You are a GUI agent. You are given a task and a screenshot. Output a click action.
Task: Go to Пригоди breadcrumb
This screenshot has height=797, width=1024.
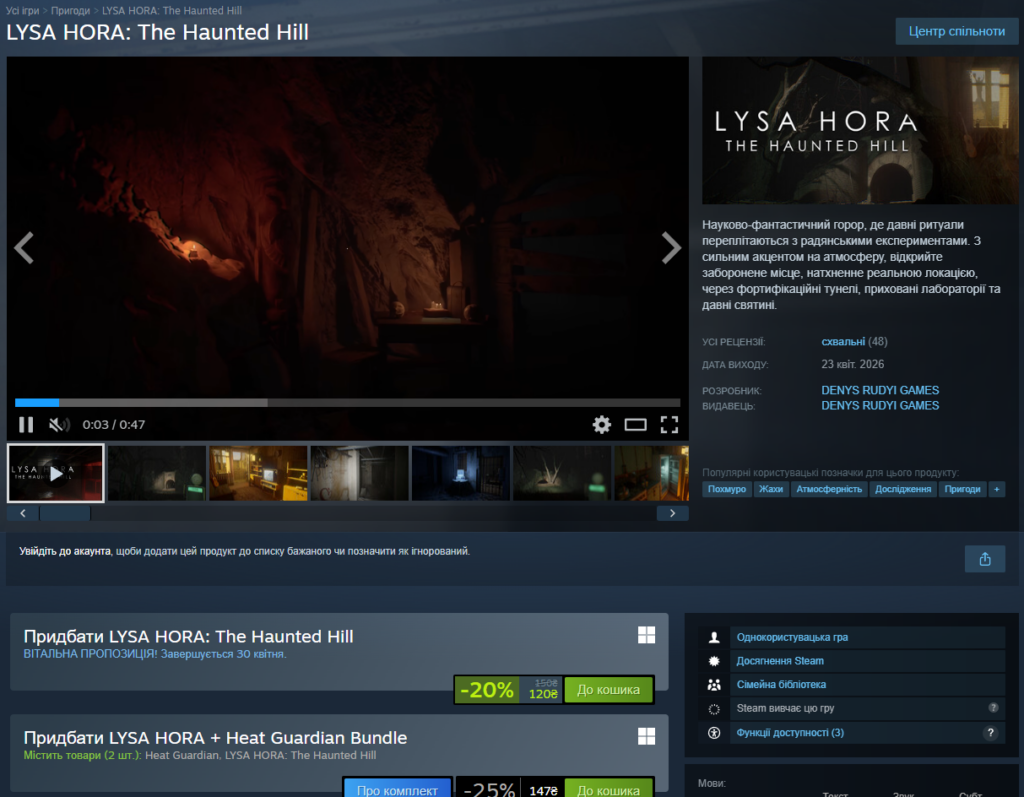pos(71,10)
